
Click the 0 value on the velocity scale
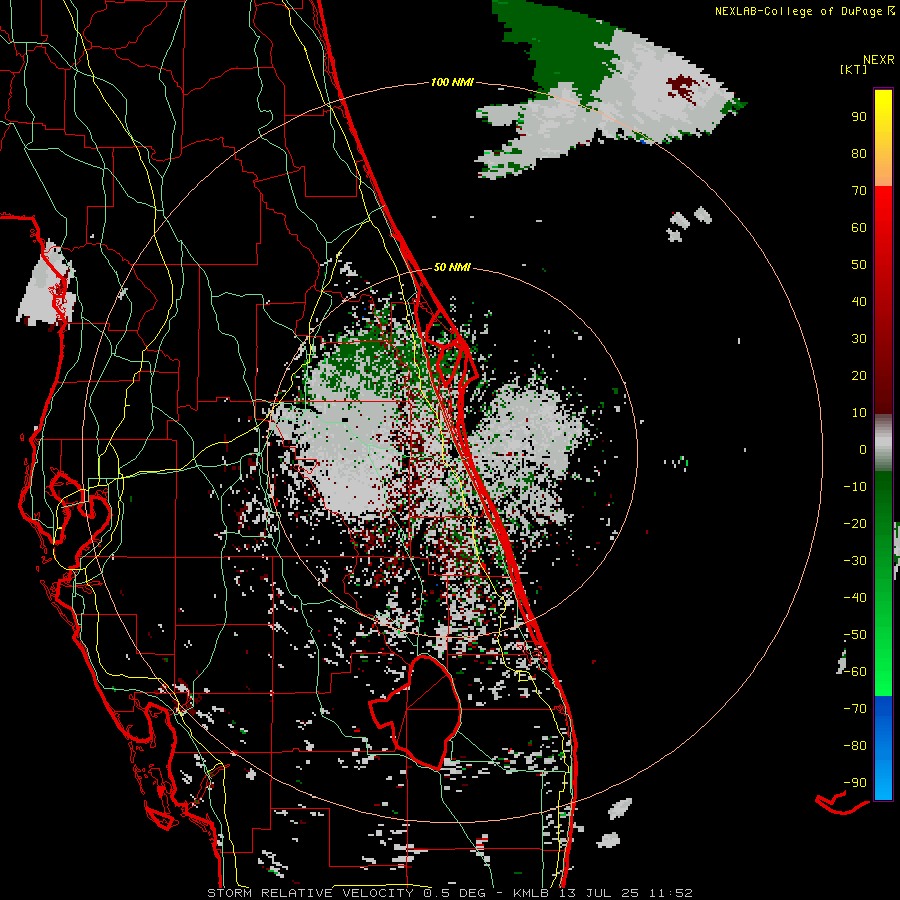[x=863, y=449]
